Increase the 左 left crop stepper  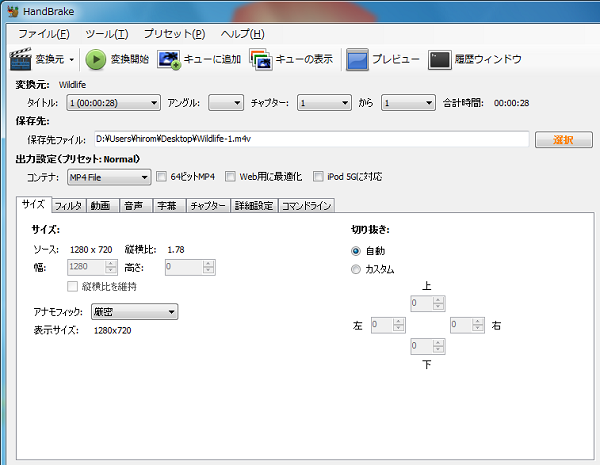click(399, 322)
